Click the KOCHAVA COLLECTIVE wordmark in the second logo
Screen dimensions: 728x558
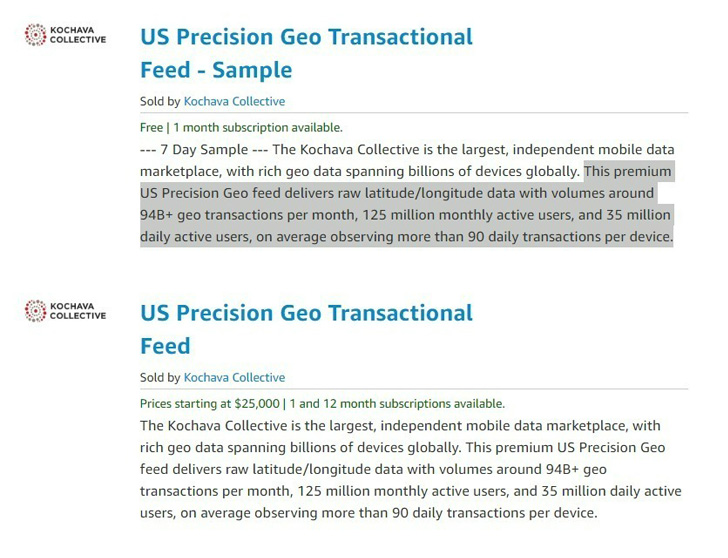78,311
